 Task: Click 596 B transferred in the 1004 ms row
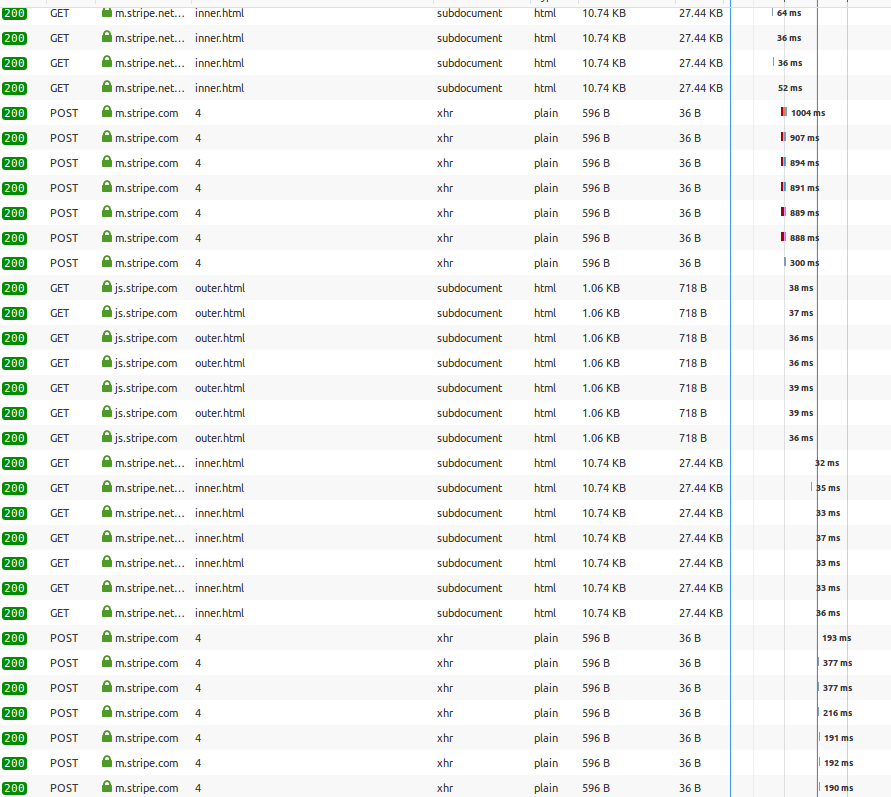coord(596,113)
